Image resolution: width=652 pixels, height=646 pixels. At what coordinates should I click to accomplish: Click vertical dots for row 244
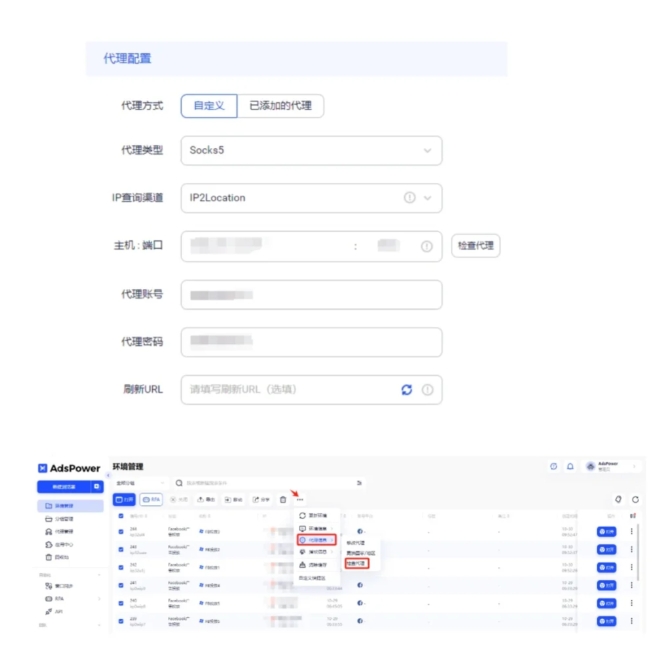click(632, 532)
